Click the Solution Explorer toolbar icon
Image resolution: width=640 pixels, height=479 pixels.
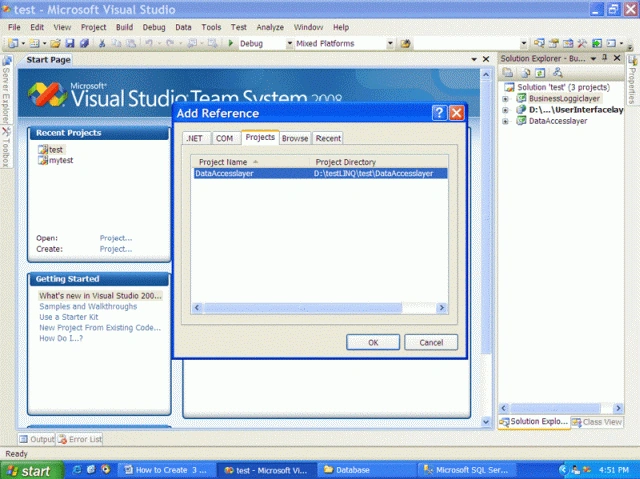click(x=539, y=43)
